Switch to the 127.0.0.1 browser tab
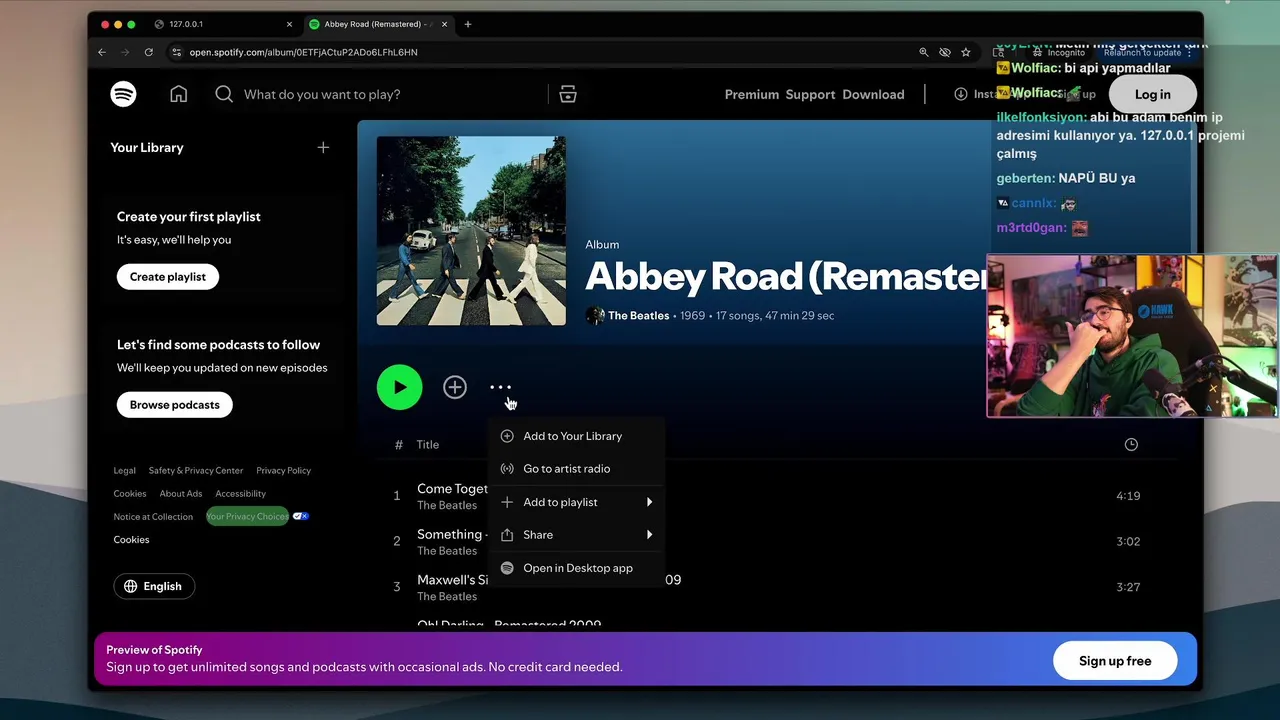 coord(225,24)
